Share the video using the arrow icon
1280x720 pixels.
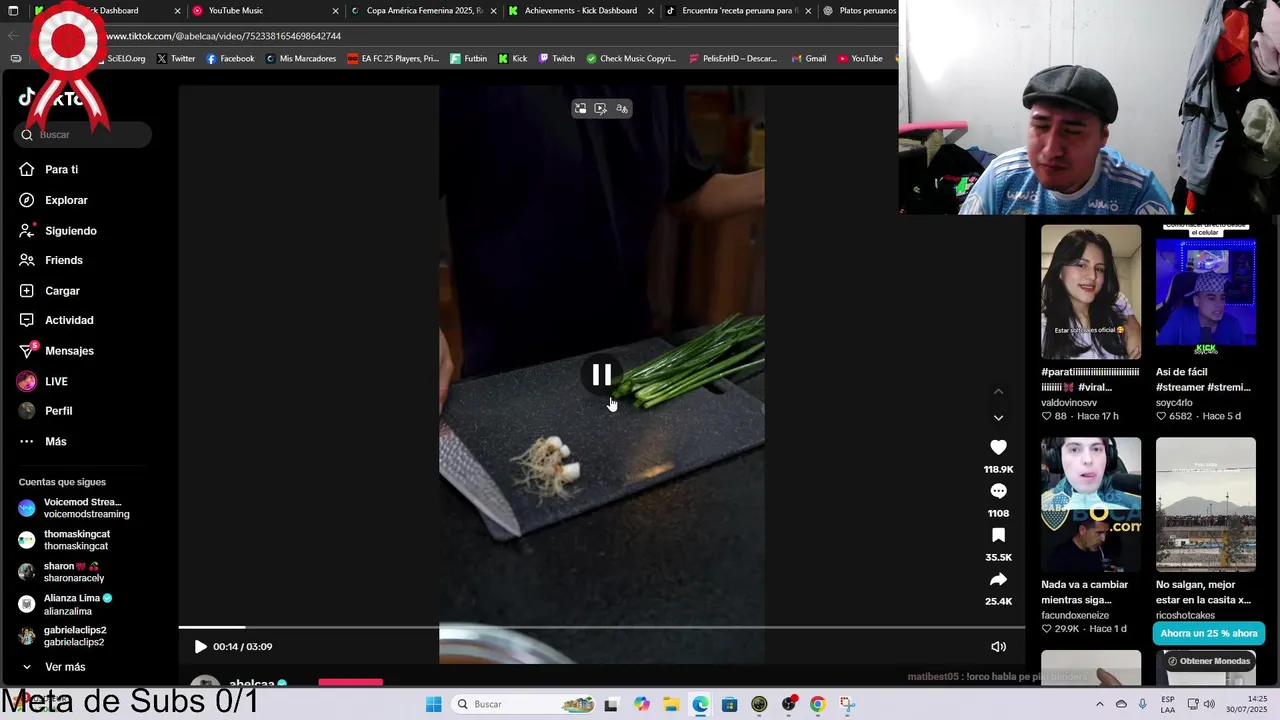coord(998,579)
